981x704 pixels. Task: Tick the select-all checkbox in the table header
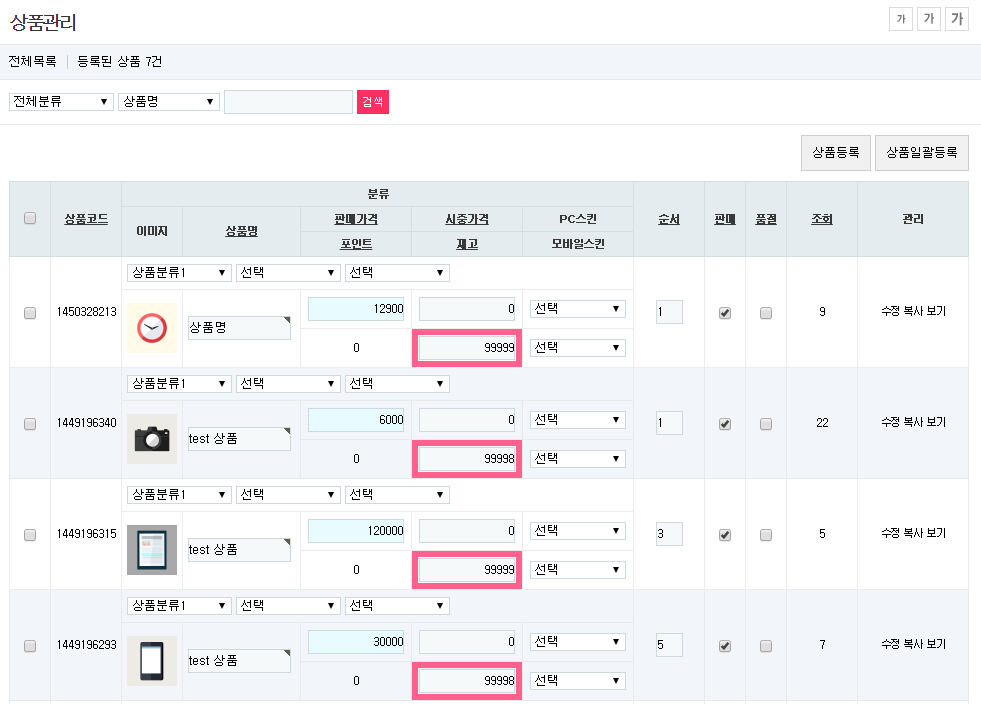[30, 218]
